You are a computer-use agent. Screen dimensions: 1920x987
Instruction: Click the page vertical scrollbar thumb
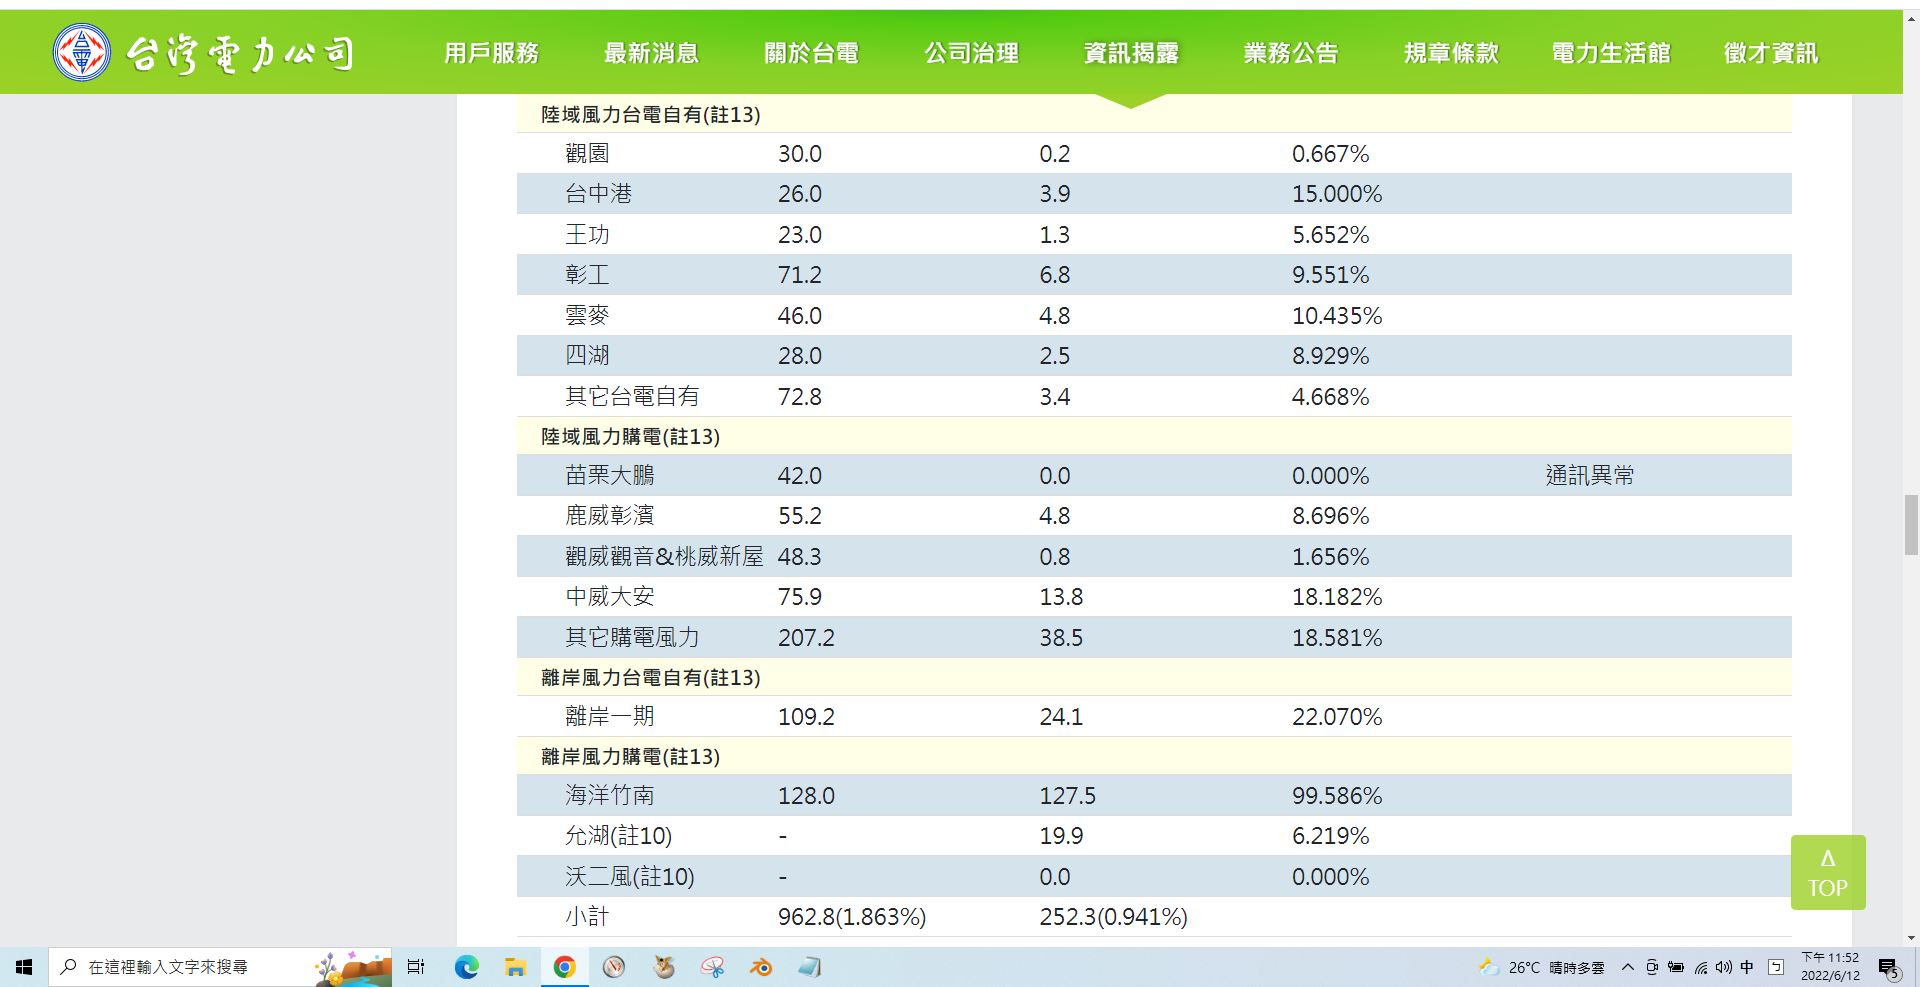[x=1911, y=524]
